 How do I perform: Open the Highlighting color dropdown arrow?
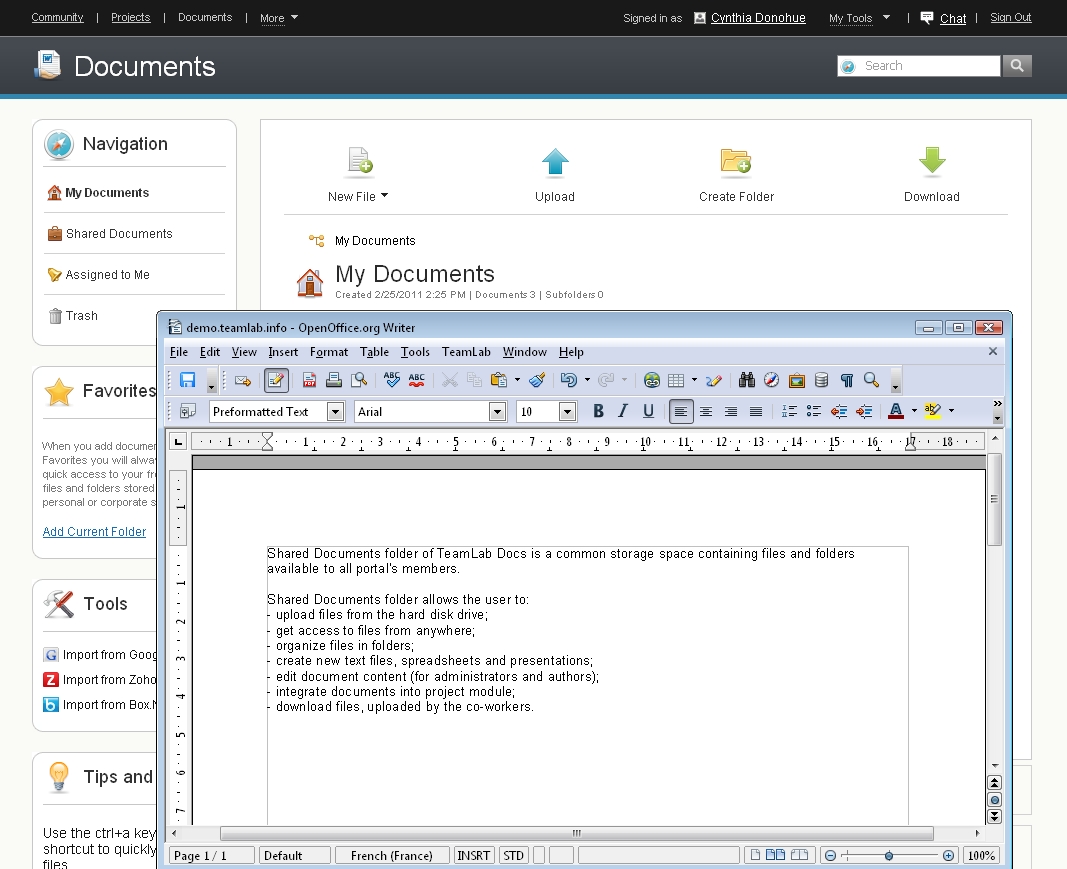tap(951, 411)
